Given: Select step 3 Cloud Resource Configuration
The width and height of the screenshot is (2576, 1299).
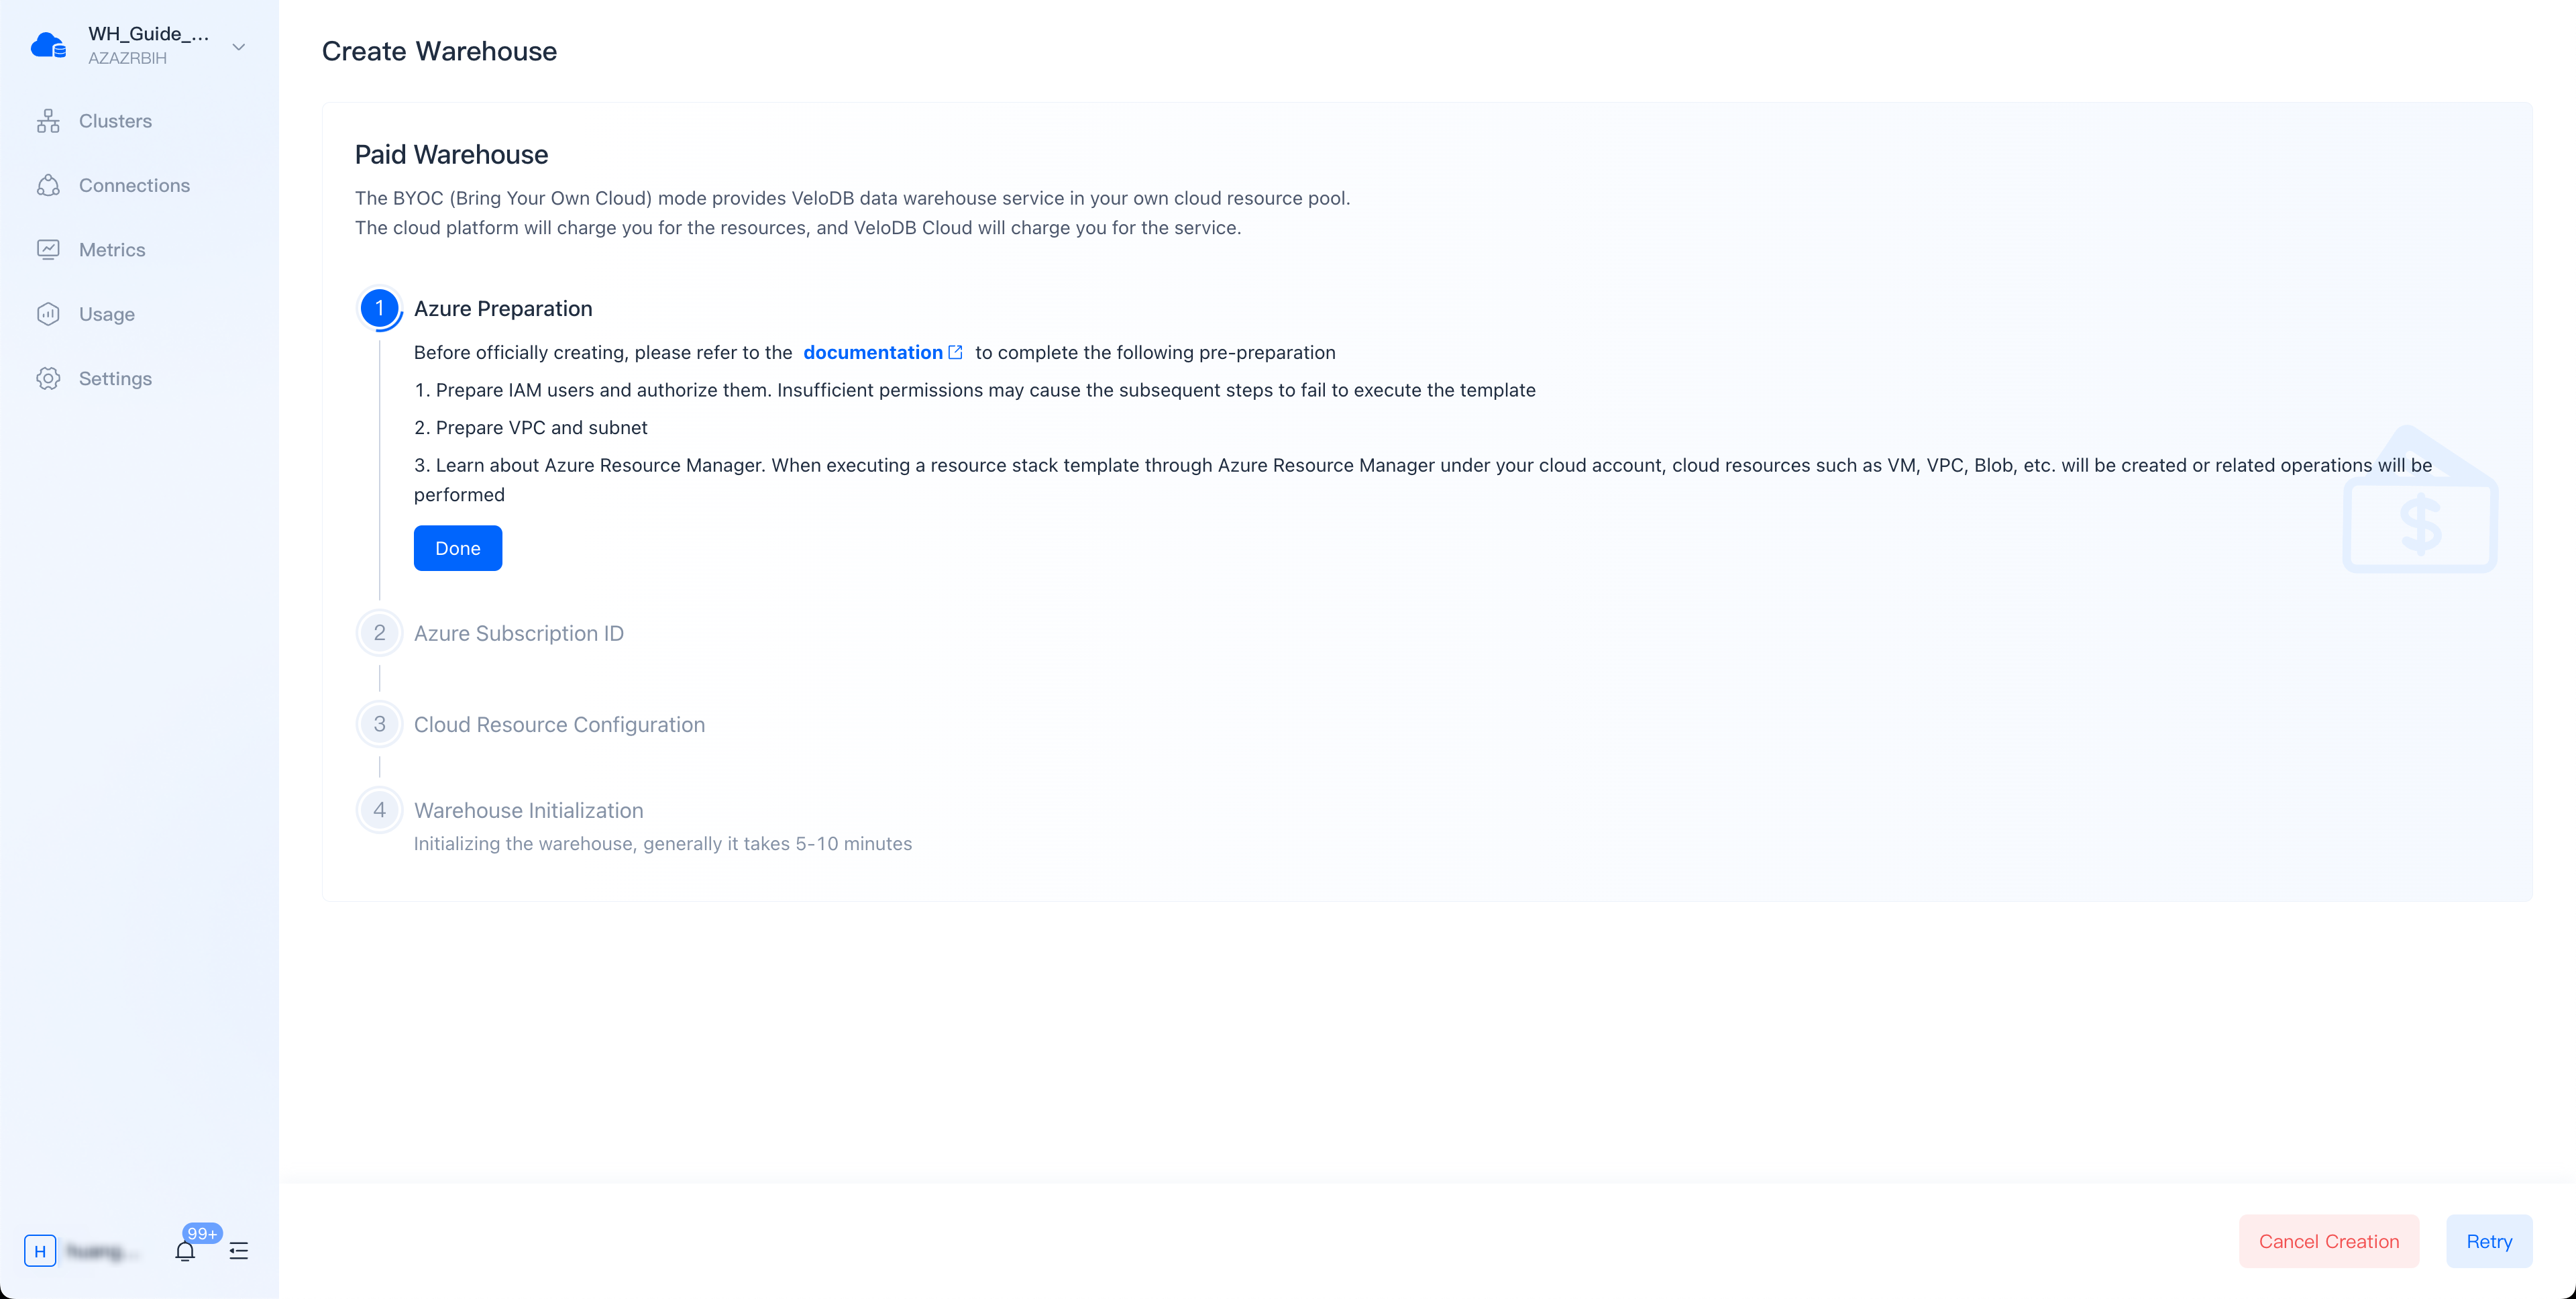Looking at the screenshot, I should coord(559,725).
